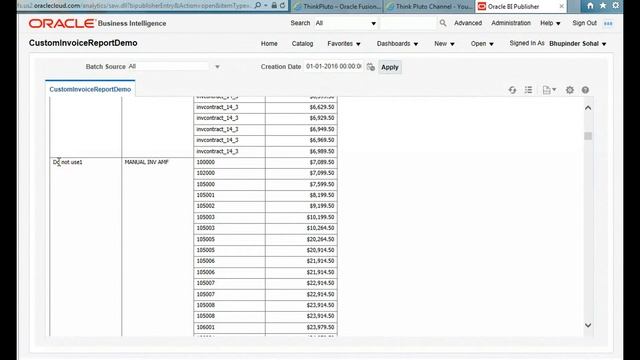The image size is (640, 360).
Task: Click the report scroll up arrow
Action: (x=588, y=108)
